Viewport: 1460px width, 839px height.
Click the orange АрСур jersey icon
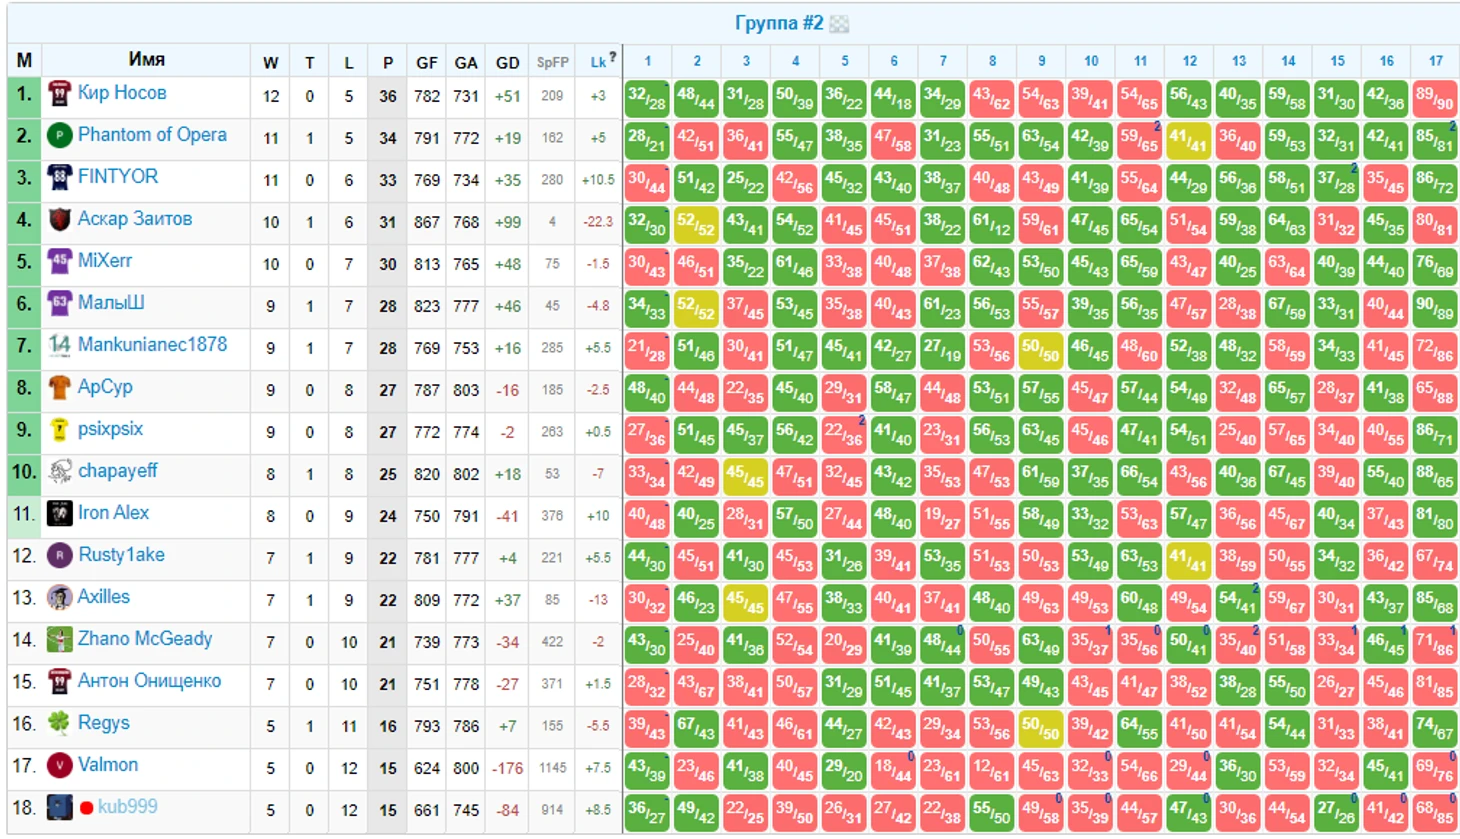[x=59, y=388]
